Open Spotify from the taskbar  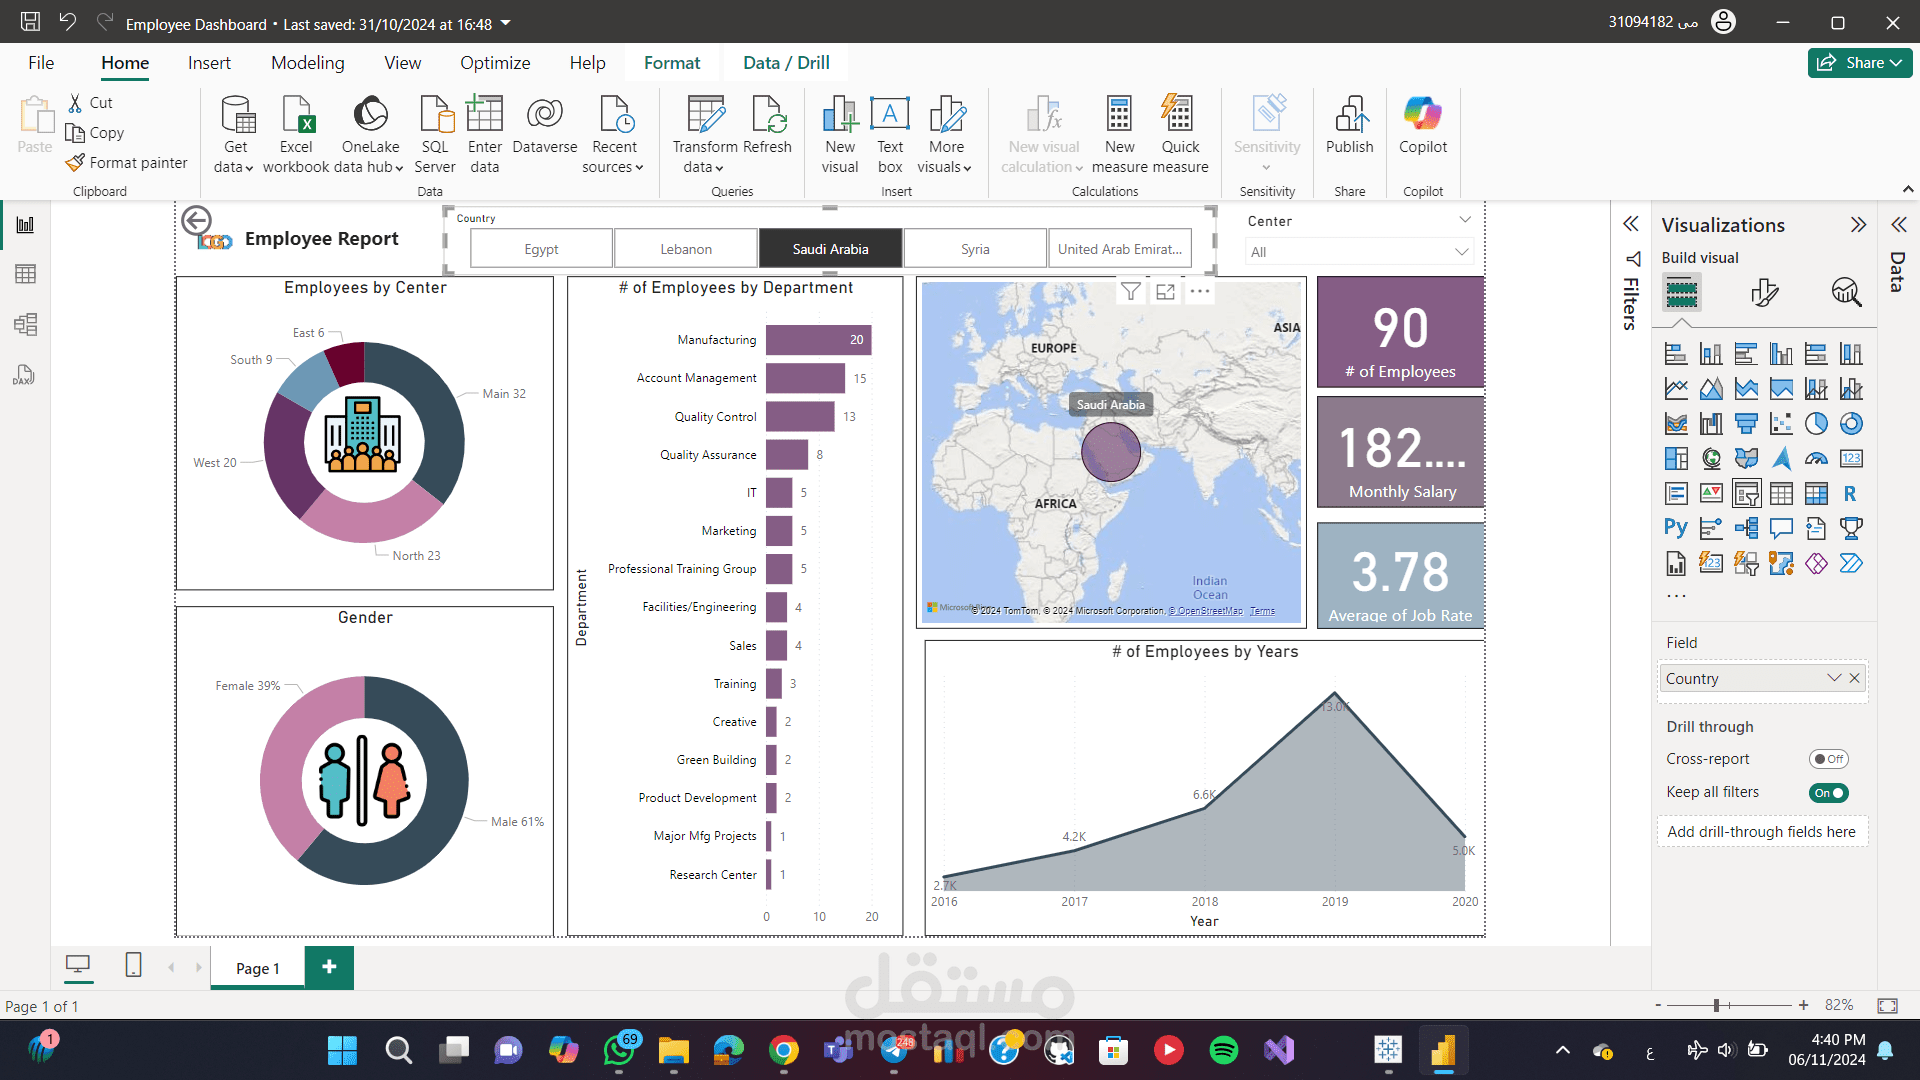pos(1223,1050)
